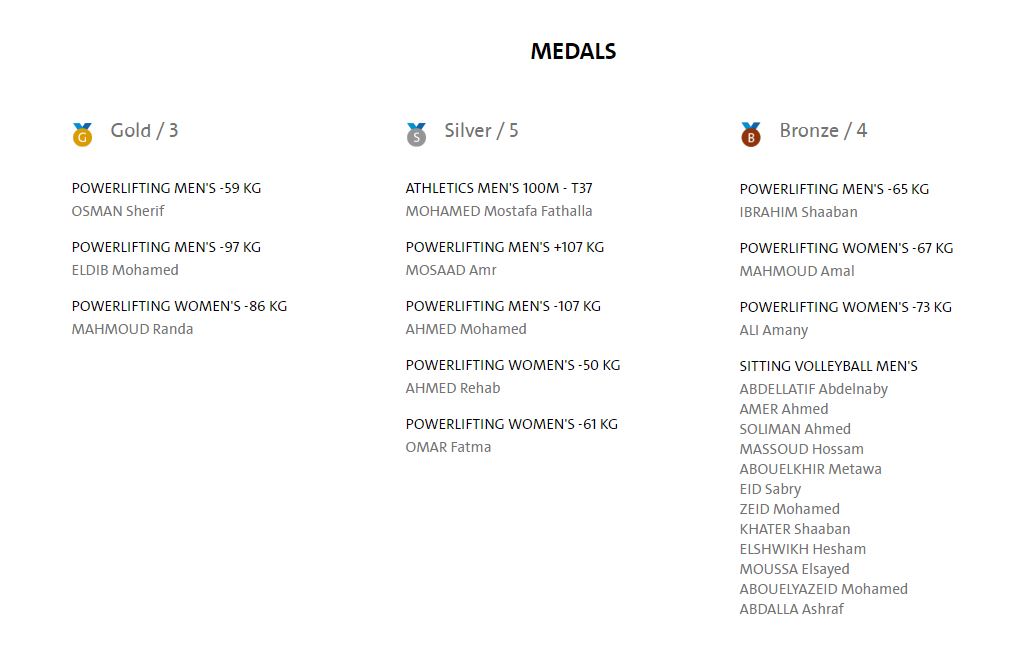Screen dimensions: 1017x647
Task: Select Powerlifting Women's -86 KG event
Action: pyautogui.click(x=179, y=306)
